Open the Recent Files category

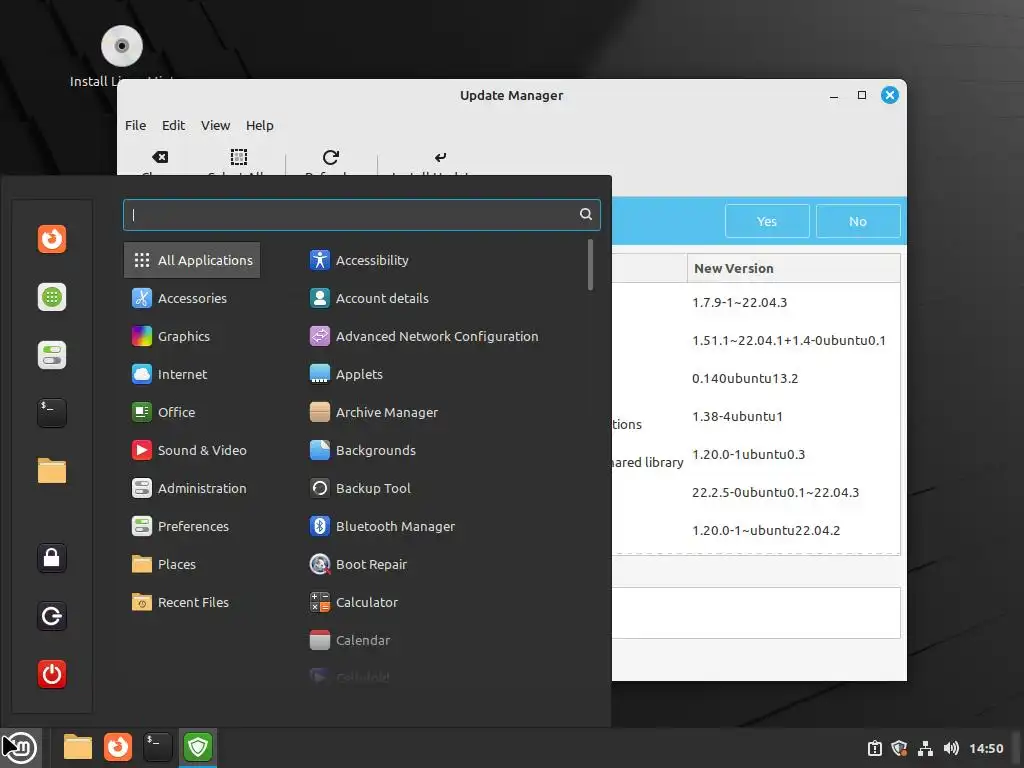[192, 602]
